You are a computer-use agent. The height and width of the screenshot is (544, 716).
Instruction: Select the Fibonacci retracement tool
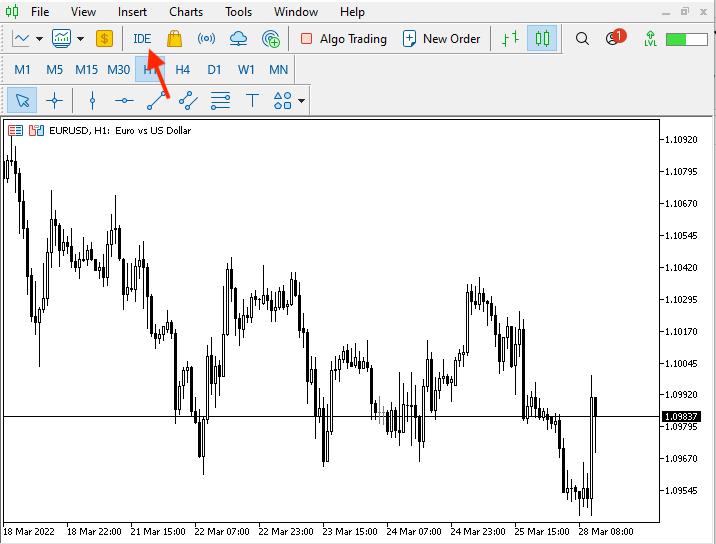pos(220,100)
